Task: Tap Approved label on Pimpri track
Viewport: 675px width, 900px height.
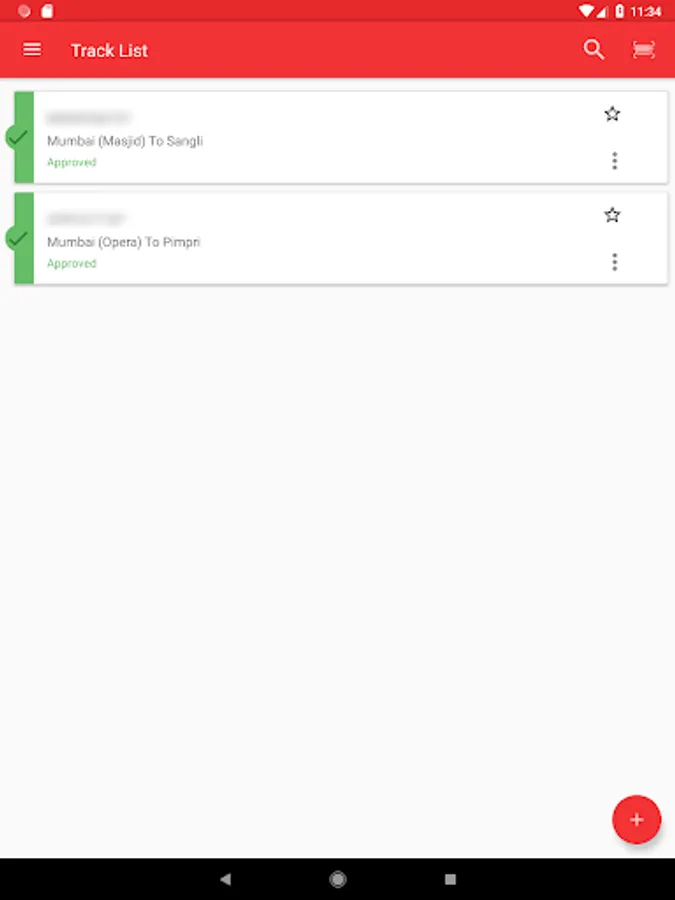Action: (x=71, y=263)
